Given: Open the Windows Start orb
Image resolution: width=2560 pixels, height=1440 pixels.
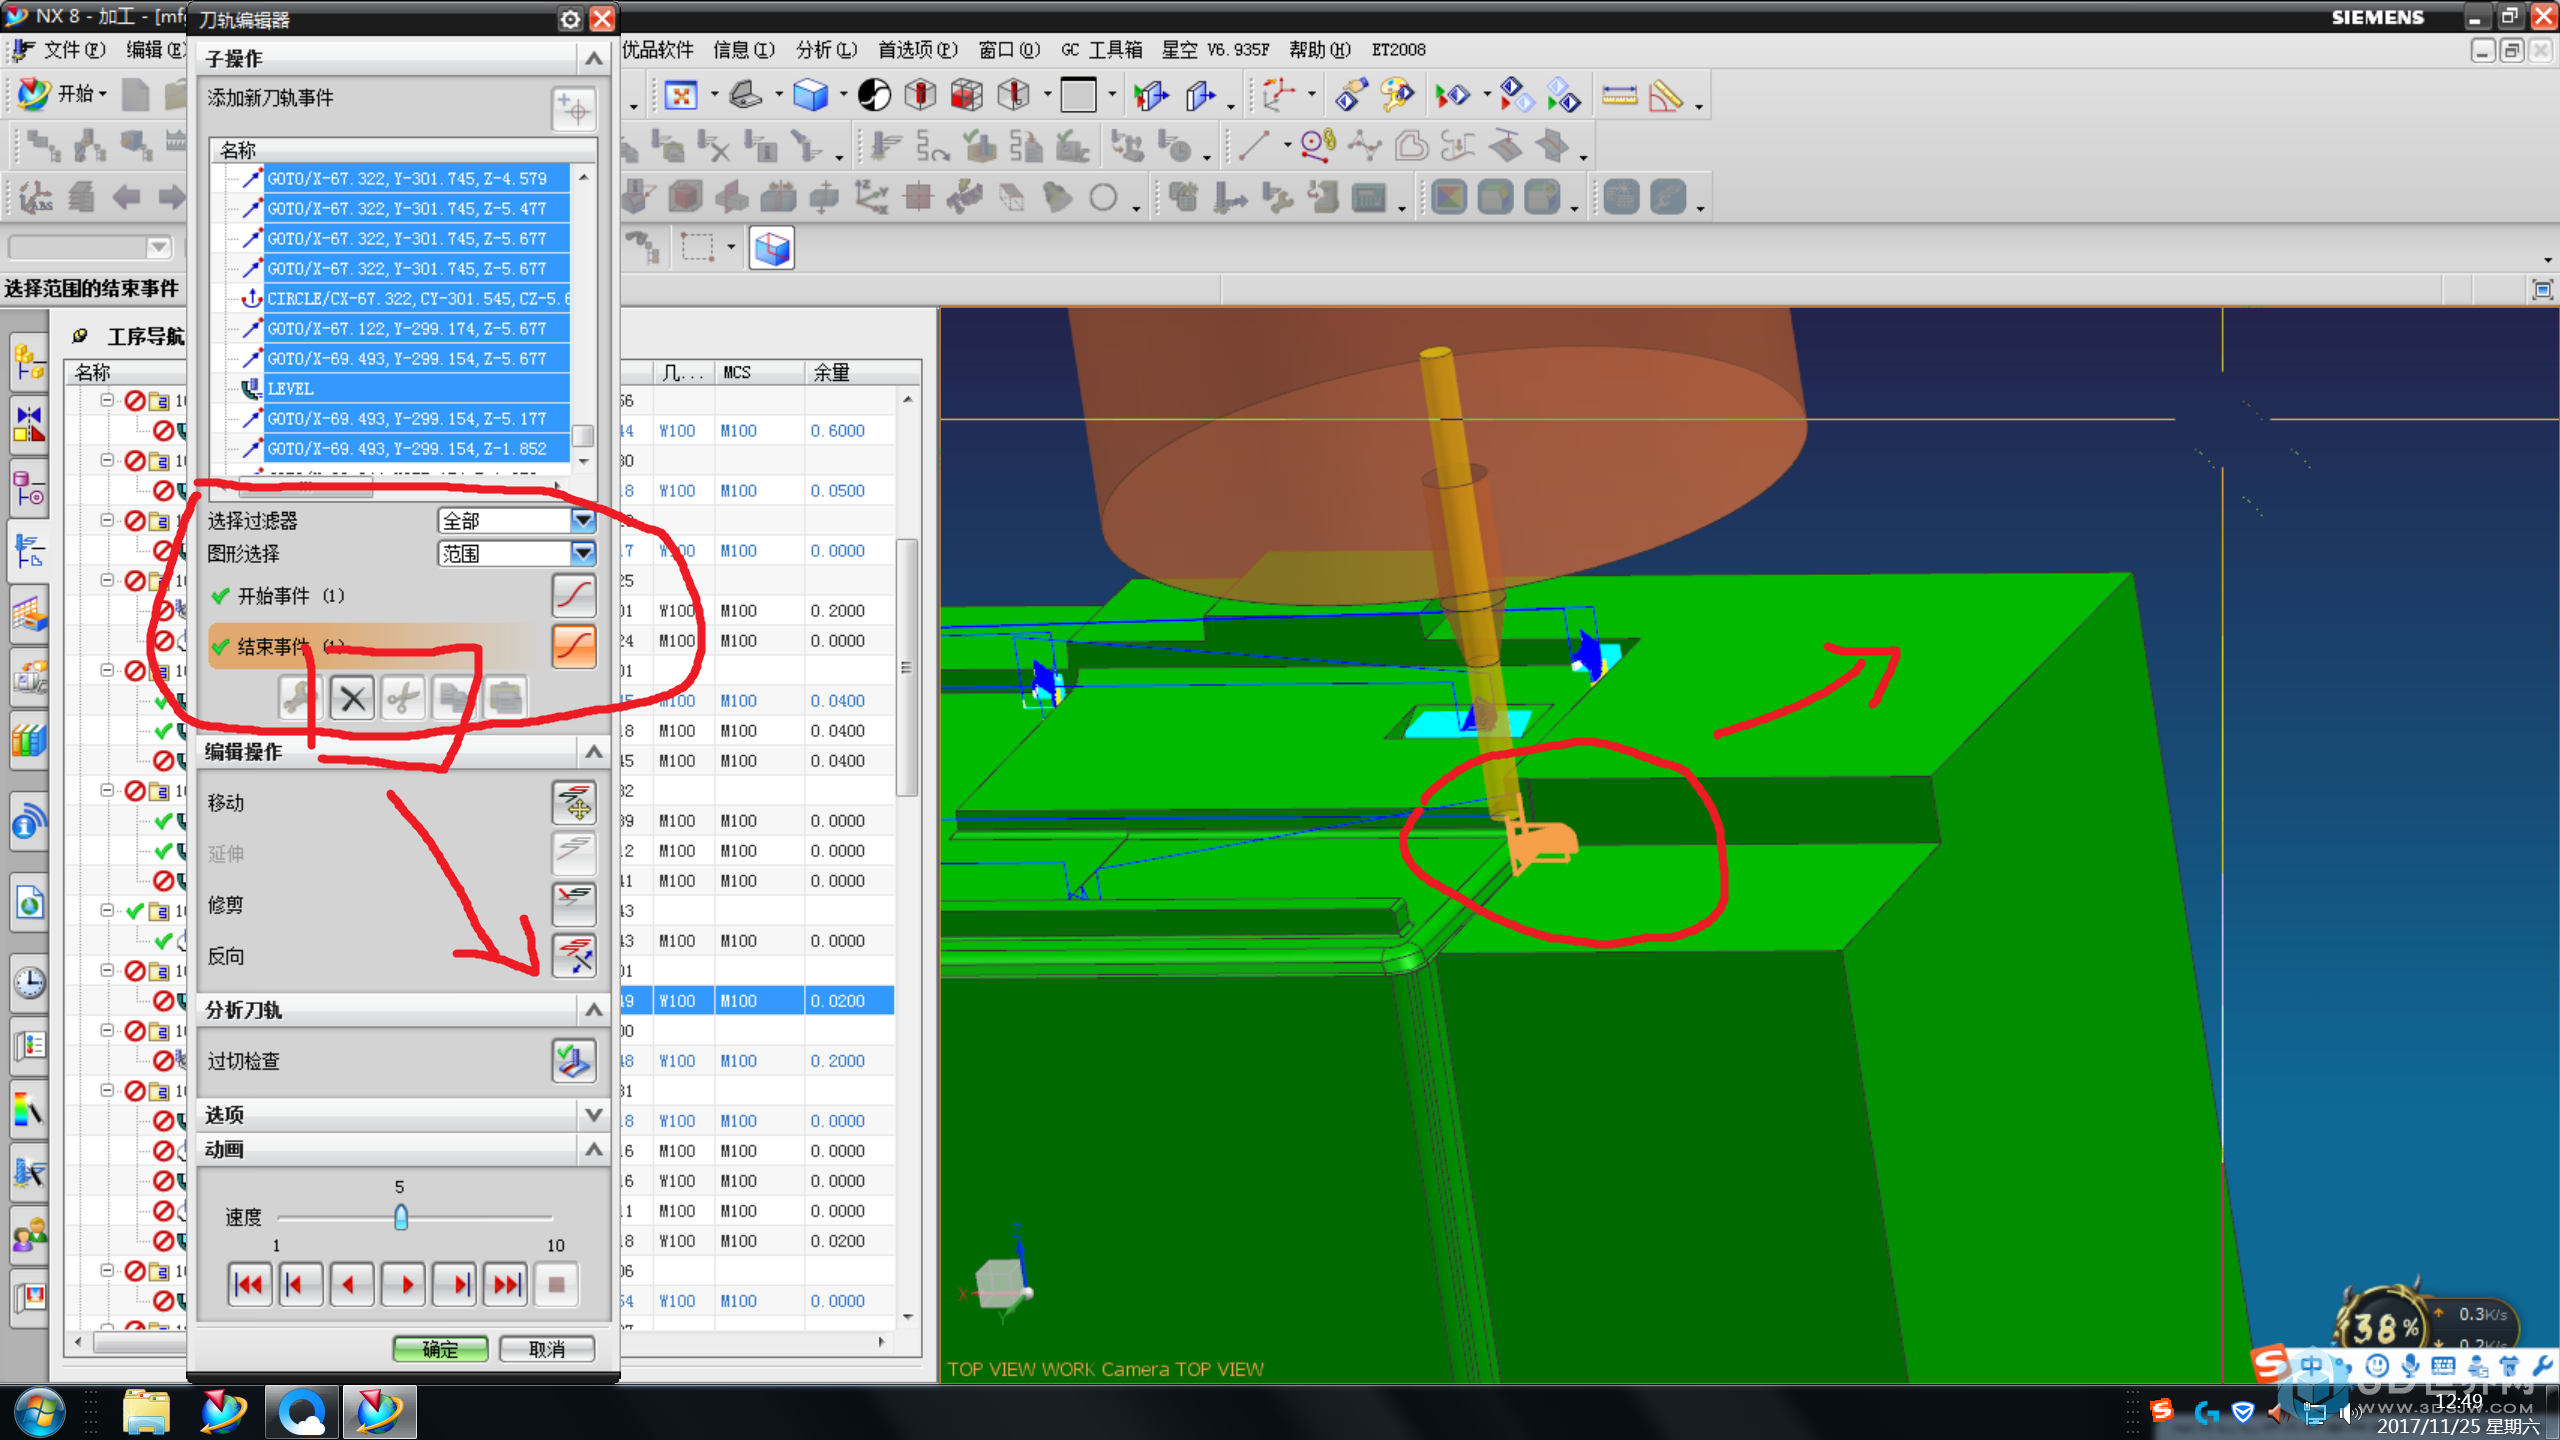Looking at the screenshot, I should (39, 1412).
